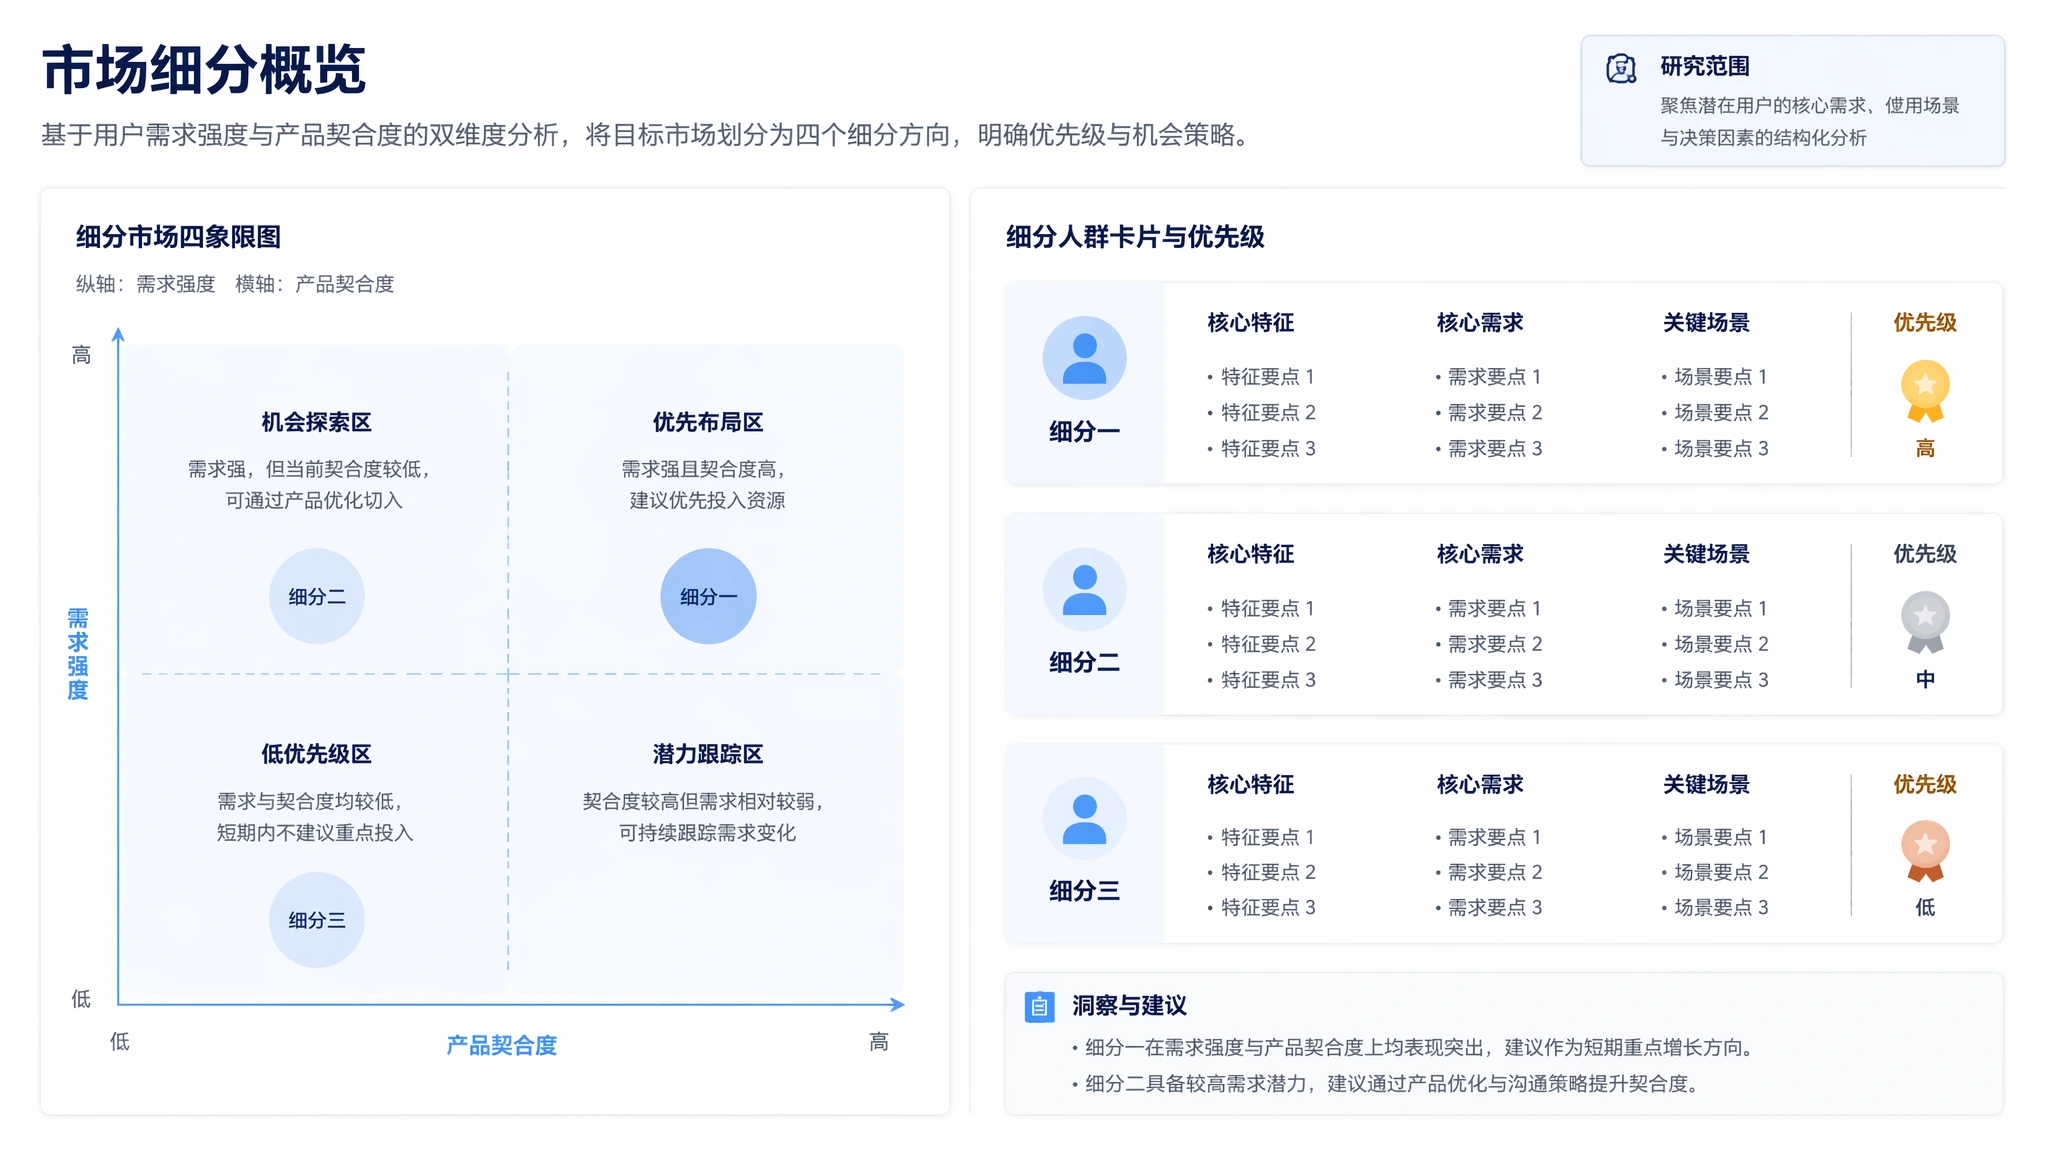
Task: Click the 聚焦潜在用户的核心需求 description text
Action: tap(1810, 121)
